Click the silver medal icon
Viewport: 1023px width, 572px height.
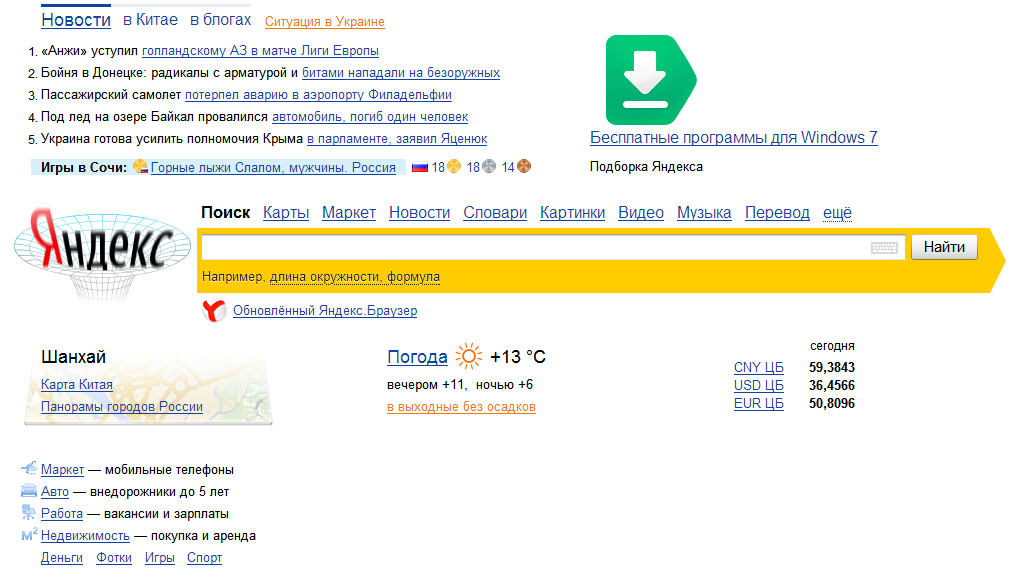point(489,167)
